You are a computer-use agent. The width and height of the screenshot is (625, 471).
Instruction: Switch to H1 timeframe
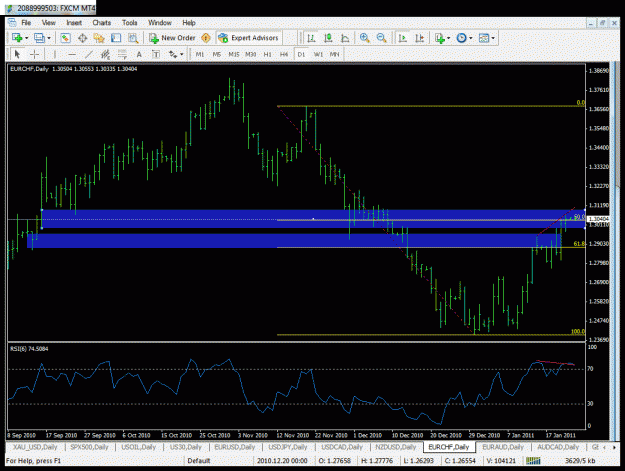(267, 54)
